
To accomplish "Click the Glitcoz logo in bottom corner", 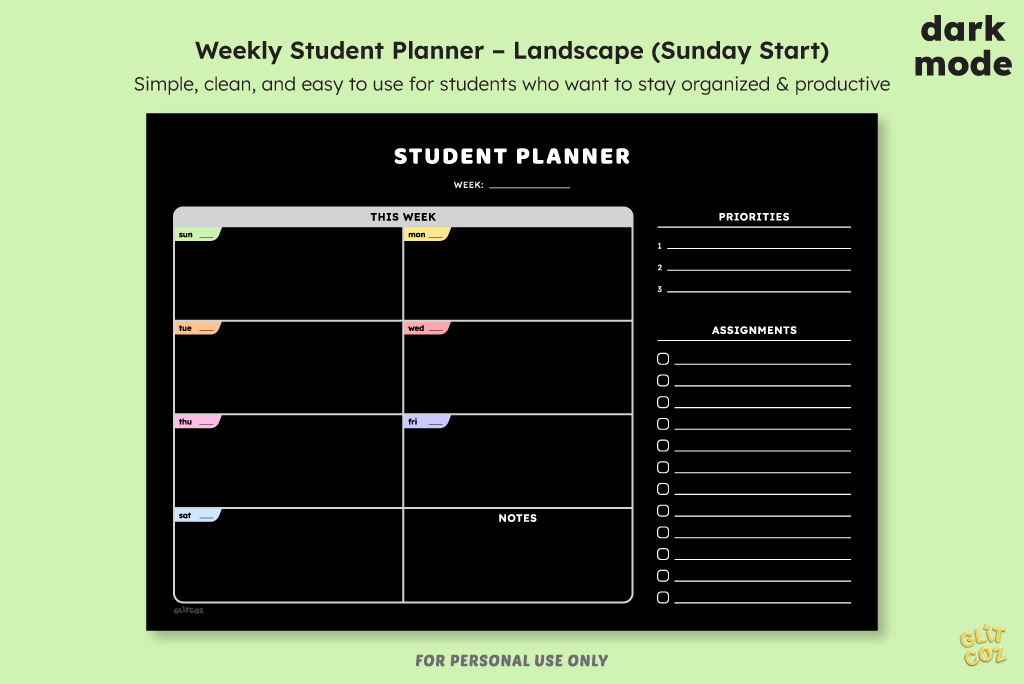I will (x=983, y=646).
